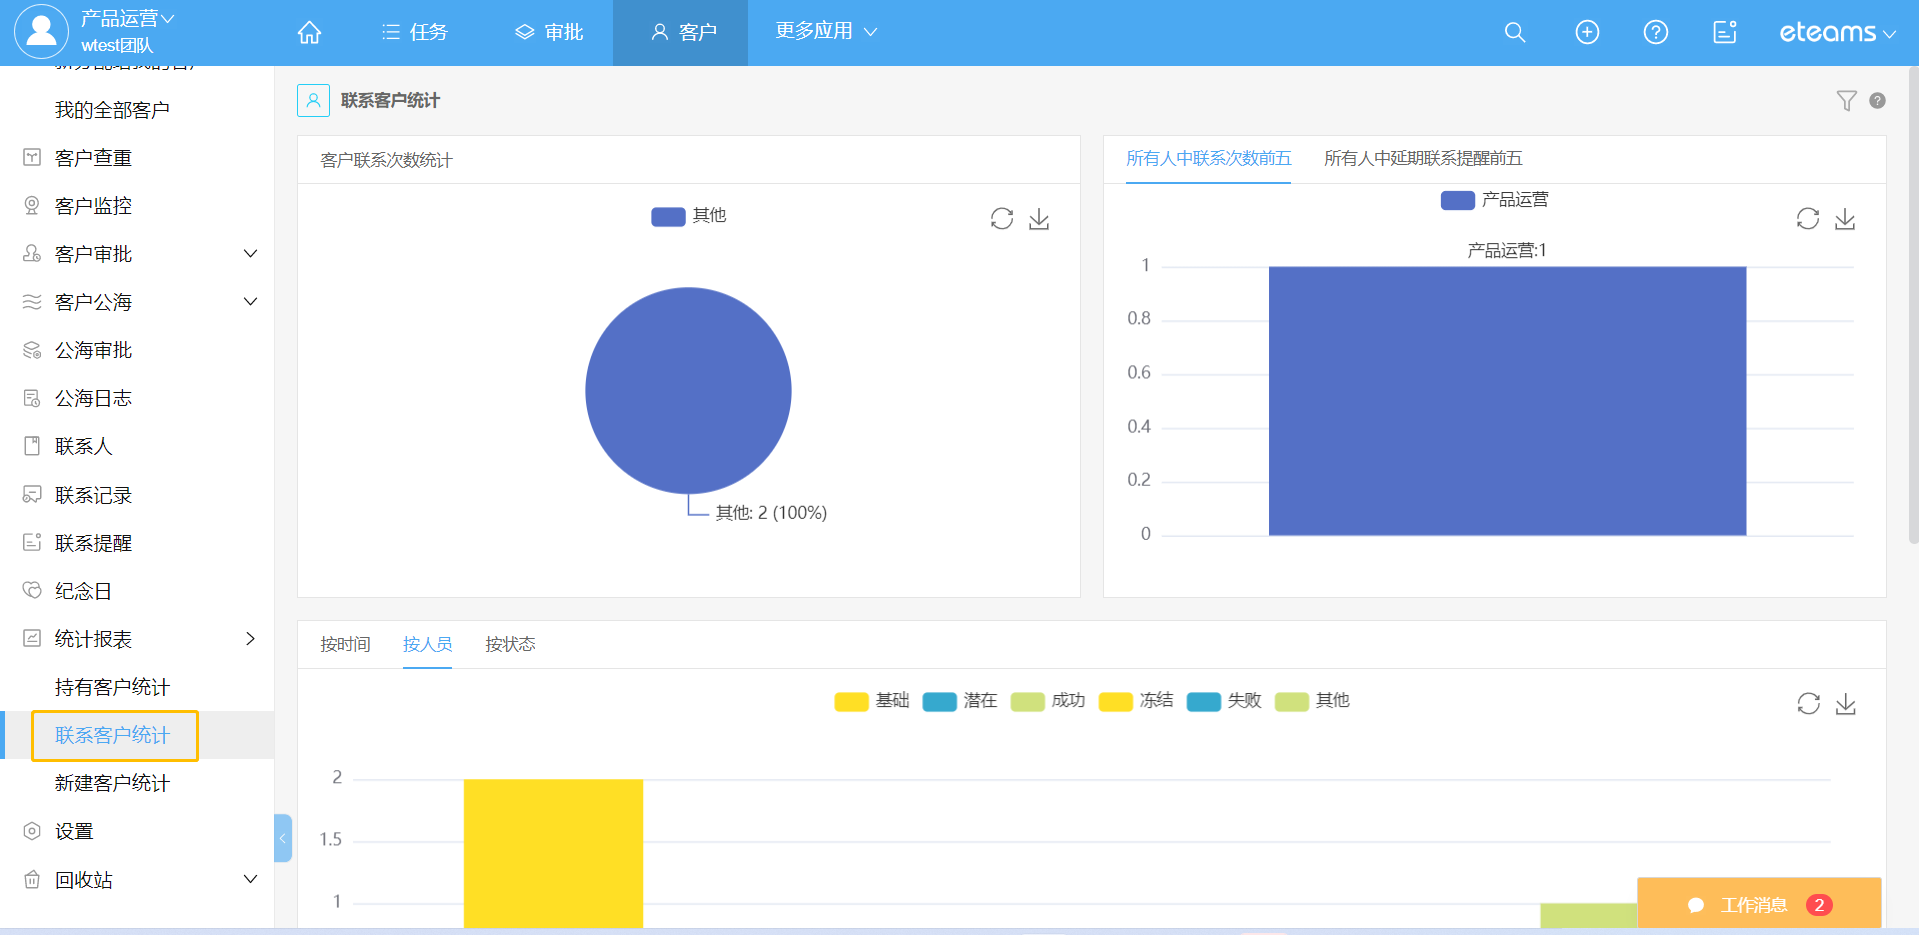The width and height of the screenshot is (1919, 935).
Task: Click the filter funnel icon
Action: coord(1846,100)
